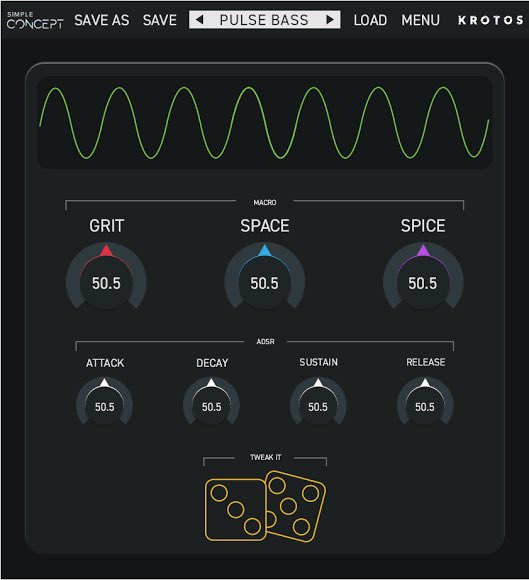Image resolution: width=529 pixels, height=580 pixels.
Task: Click the LOAD button
Action: (370, 20)
